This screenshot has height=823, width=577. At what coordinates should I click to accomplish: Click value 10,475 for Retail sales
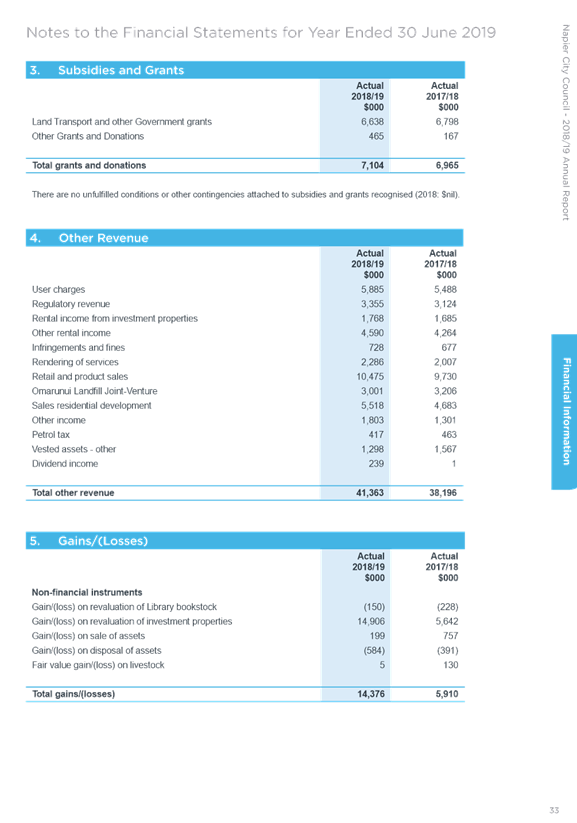(x=370, y=377)
